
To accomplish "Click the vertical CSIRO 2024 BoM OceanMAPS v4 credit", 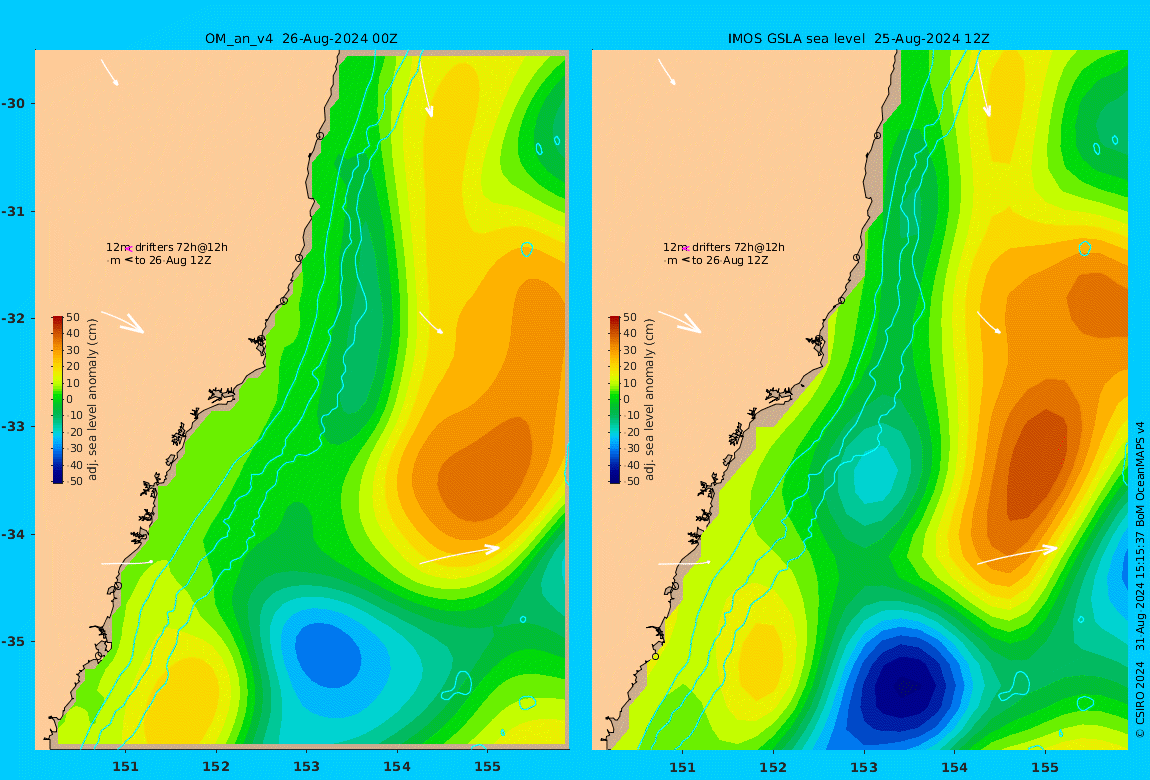I will tap(1140, 579).
